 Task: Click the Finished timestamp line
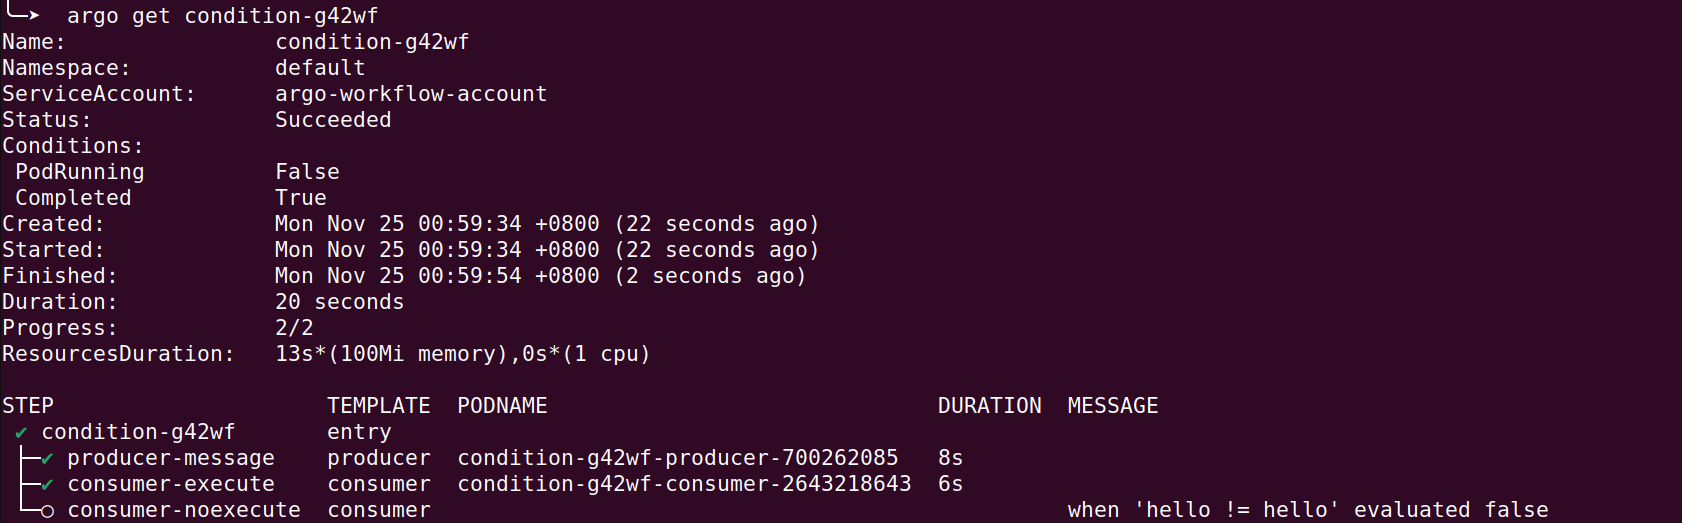pos(540,276)
